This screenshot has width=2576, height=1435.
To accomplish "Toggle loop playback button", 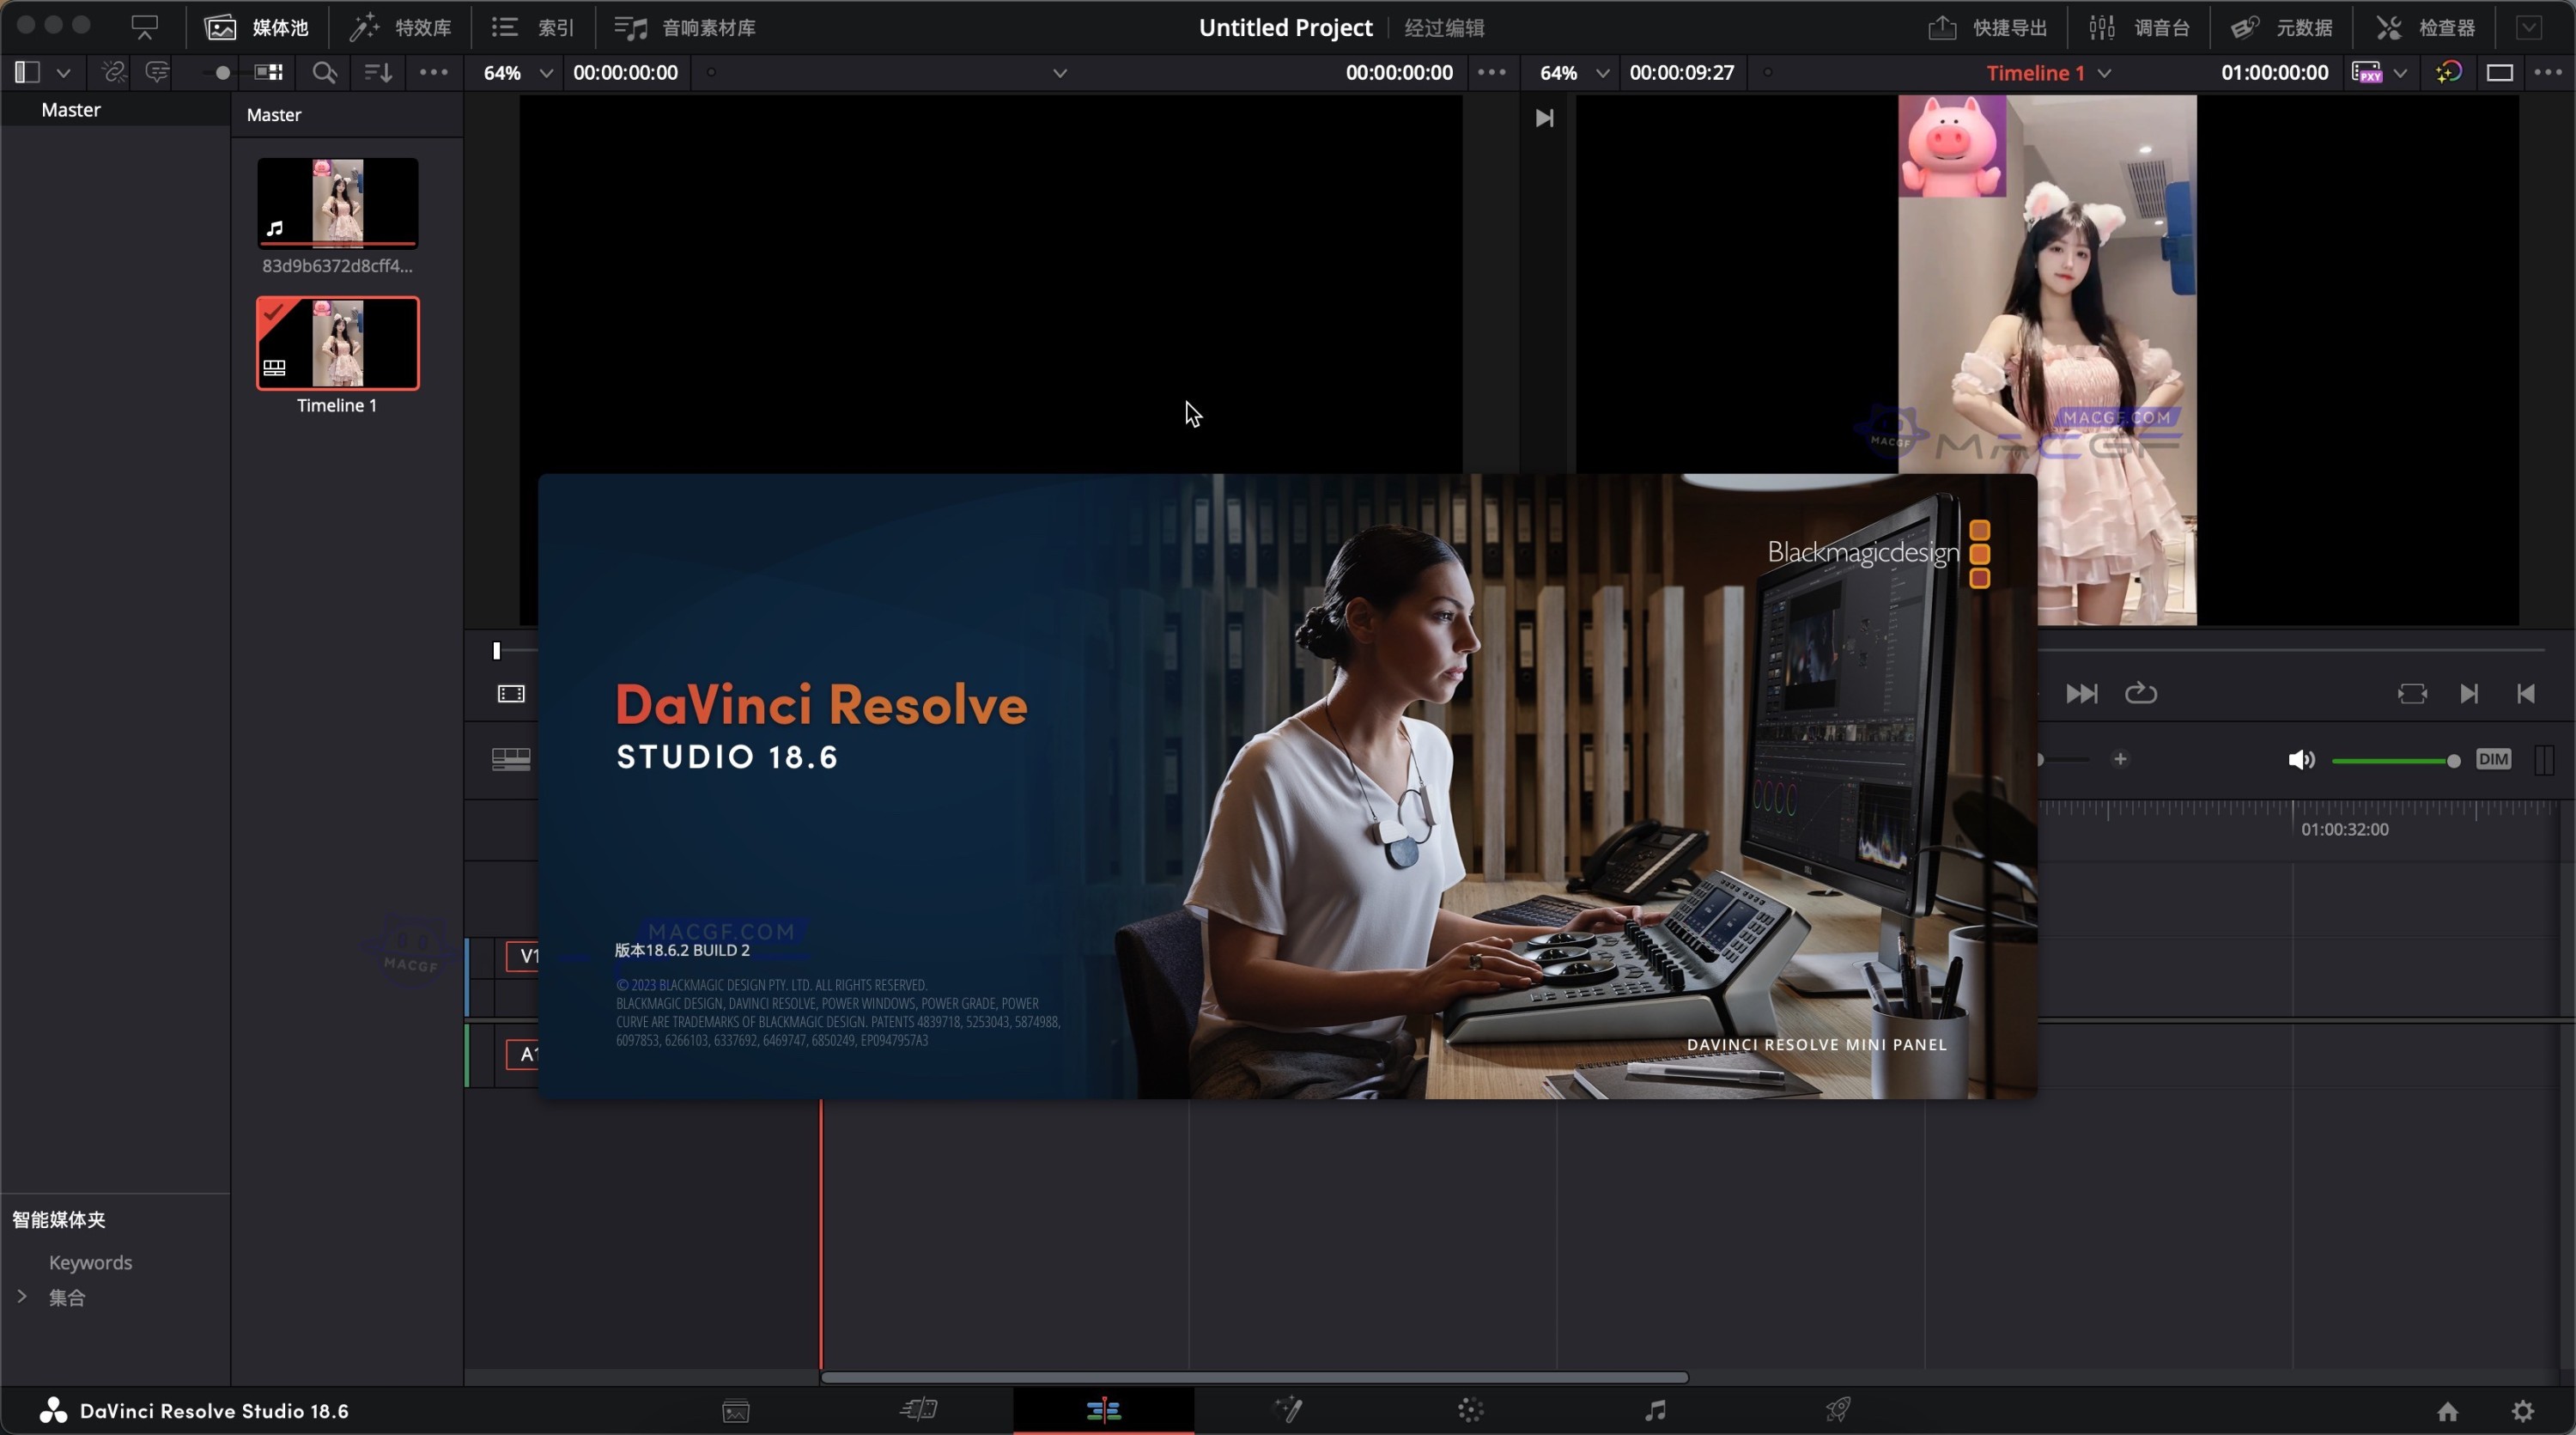I will pos(2140,693).
